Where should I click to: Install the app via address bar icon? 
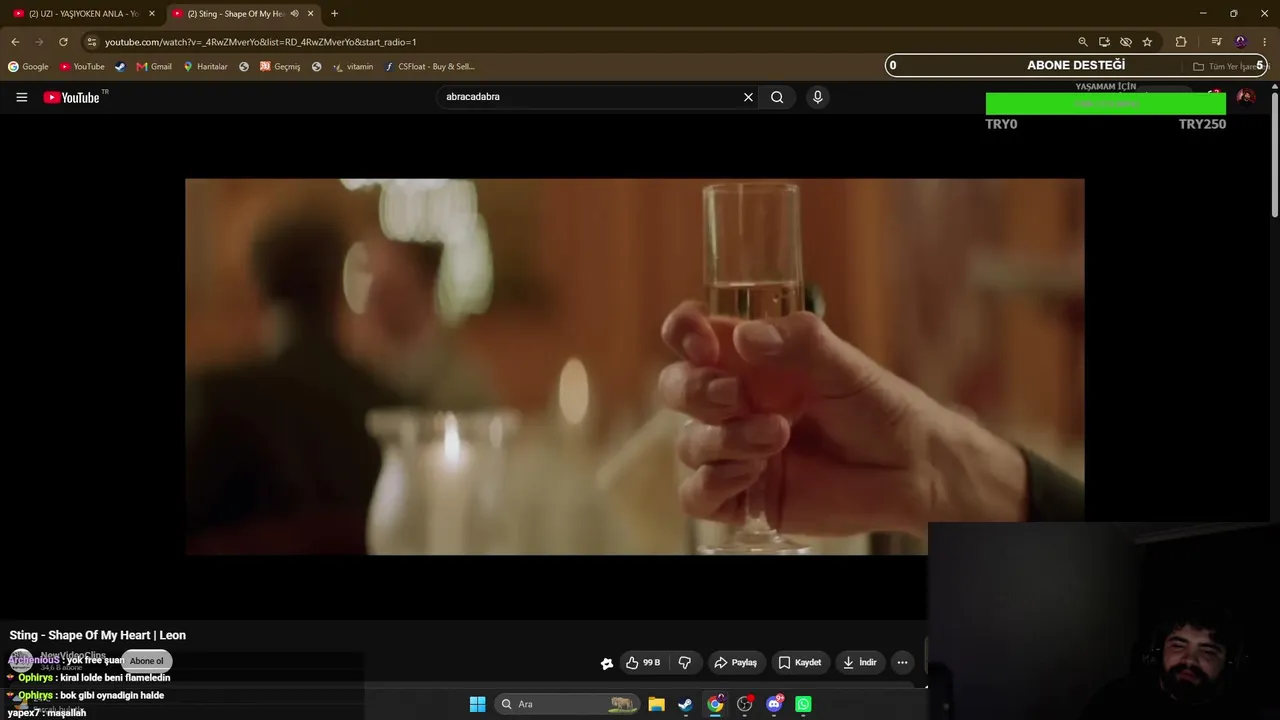click(1104, 42)
